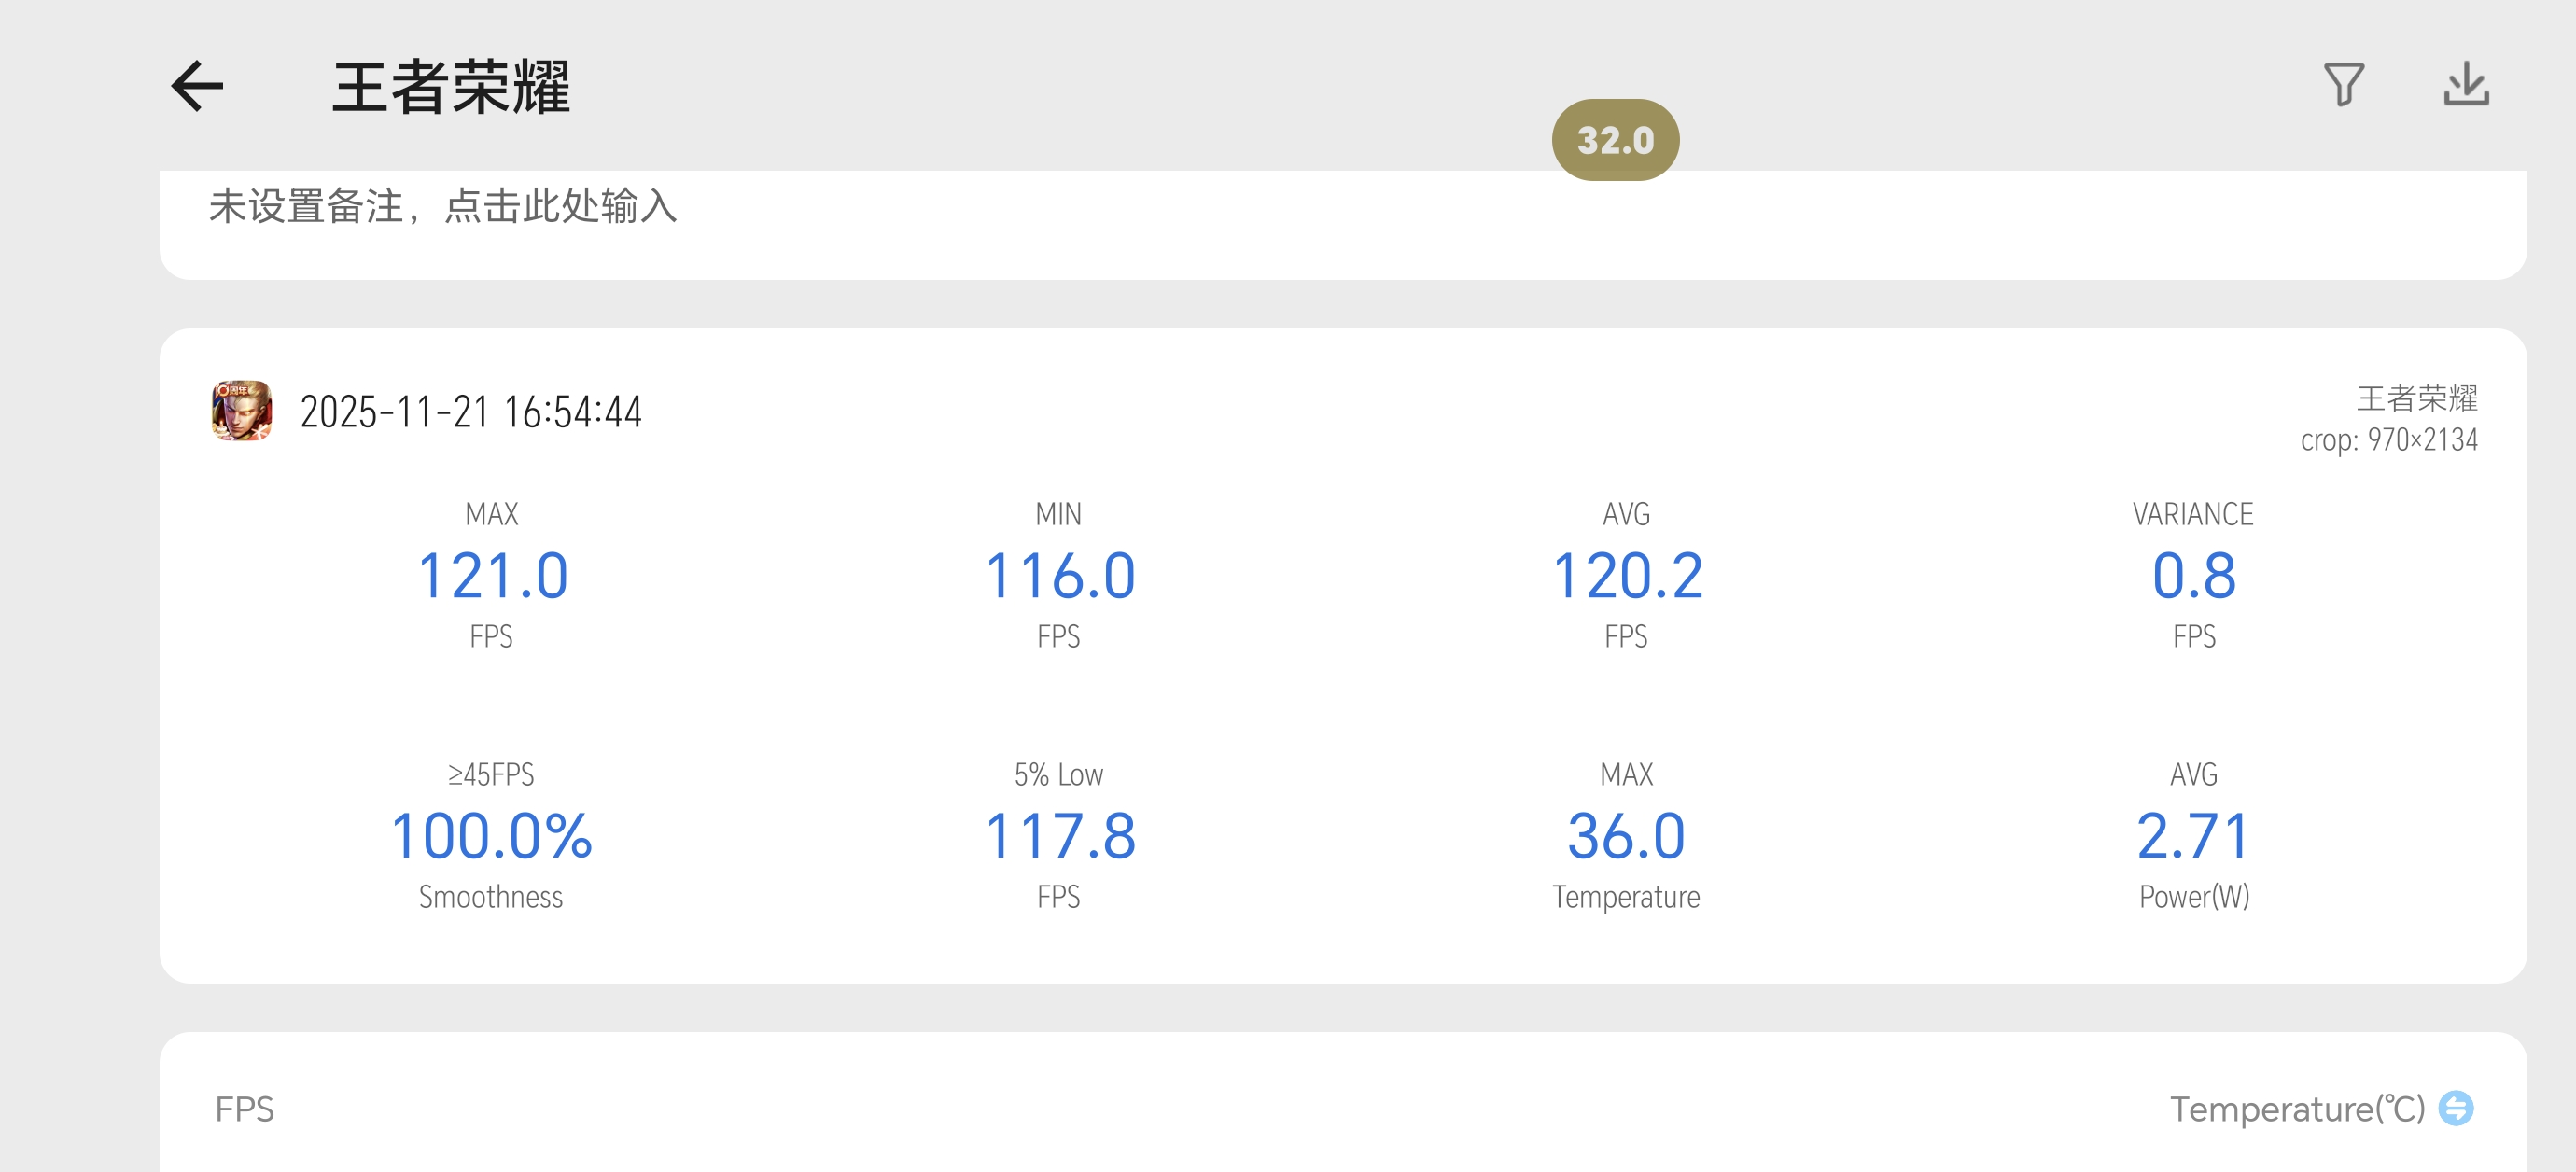Click the download export icon

point(2466,84)
